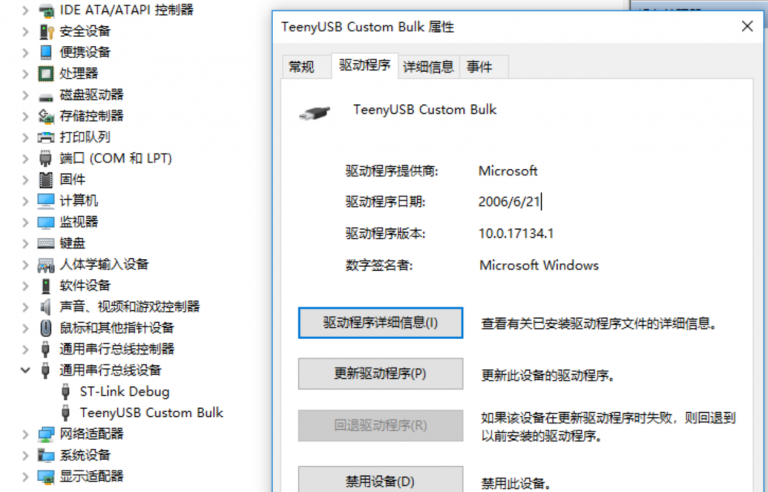Click the 键盘 keyboard icon
768x492 pixels.
pyautogui.click(x=46, y=243)
